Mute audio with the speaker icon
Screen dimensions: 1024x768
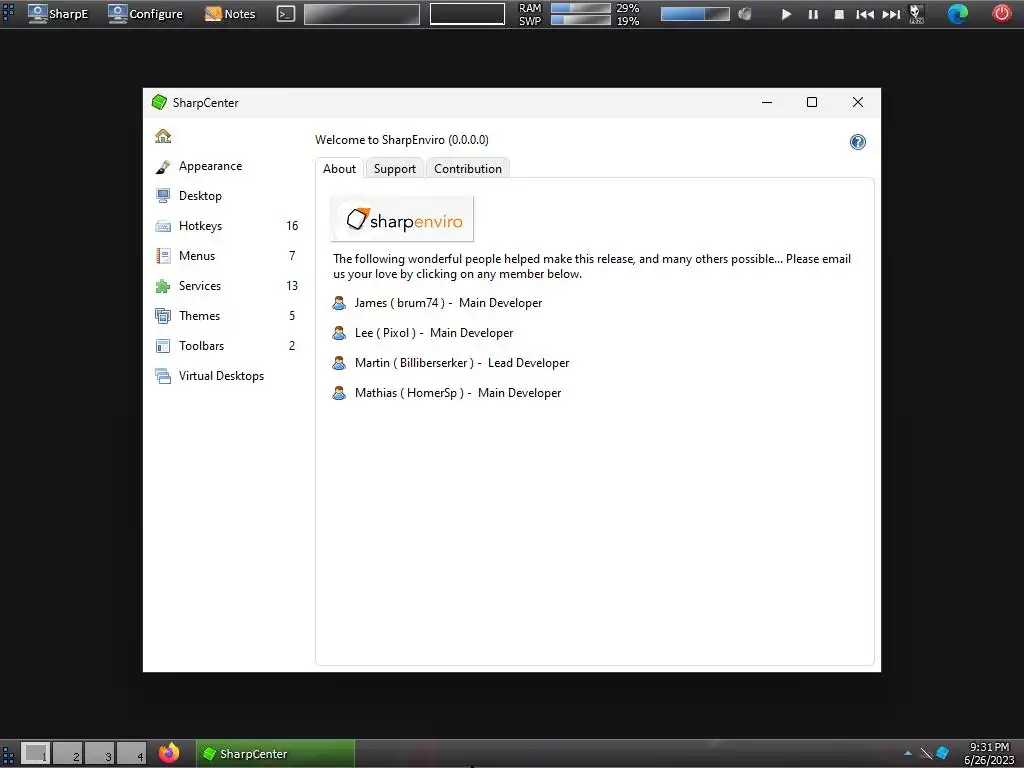[x=744, y=14]
